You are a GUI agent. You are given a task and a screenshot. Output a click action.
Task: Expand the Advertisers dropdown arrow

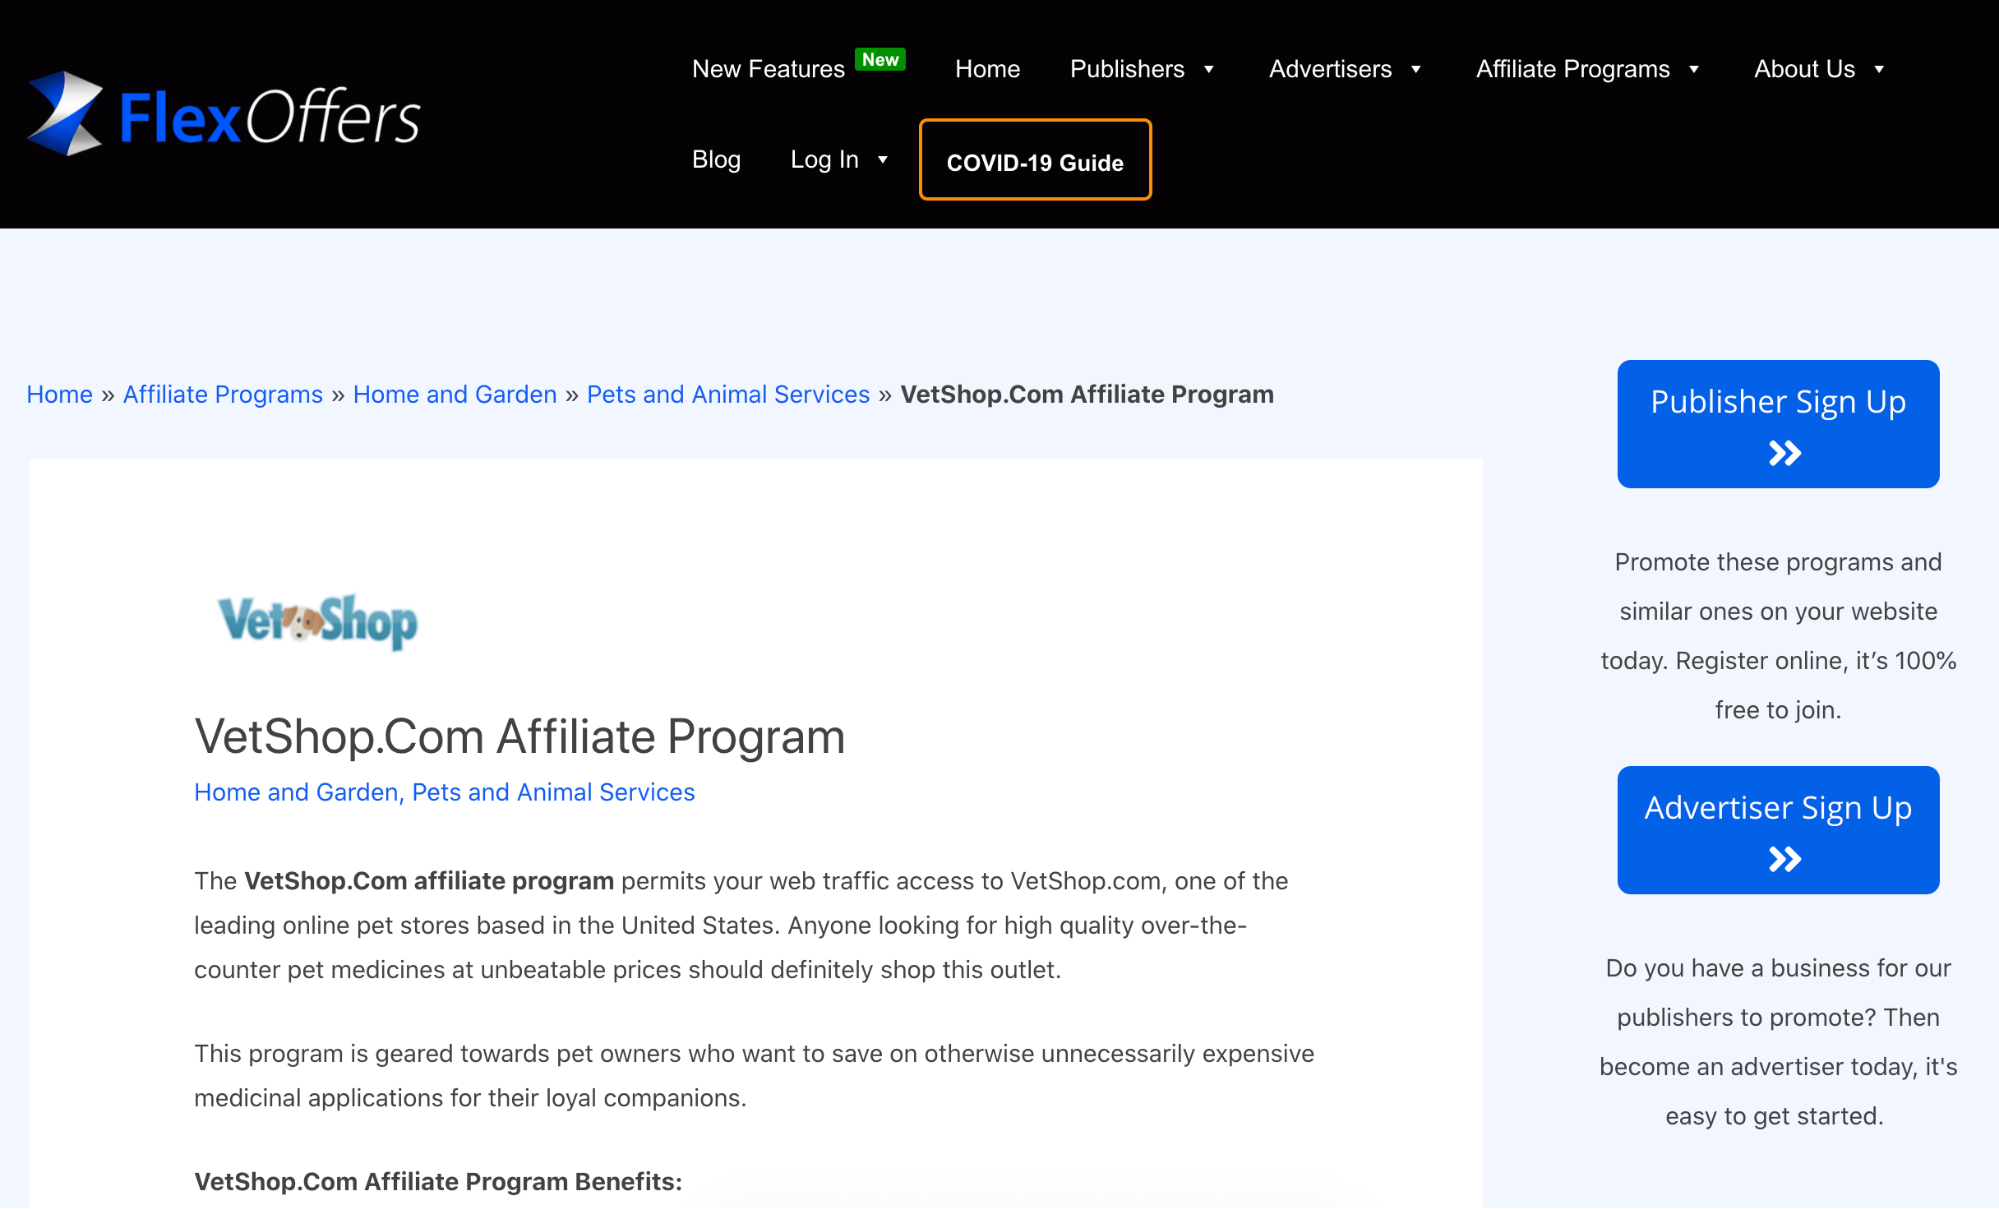(1416, 70)
